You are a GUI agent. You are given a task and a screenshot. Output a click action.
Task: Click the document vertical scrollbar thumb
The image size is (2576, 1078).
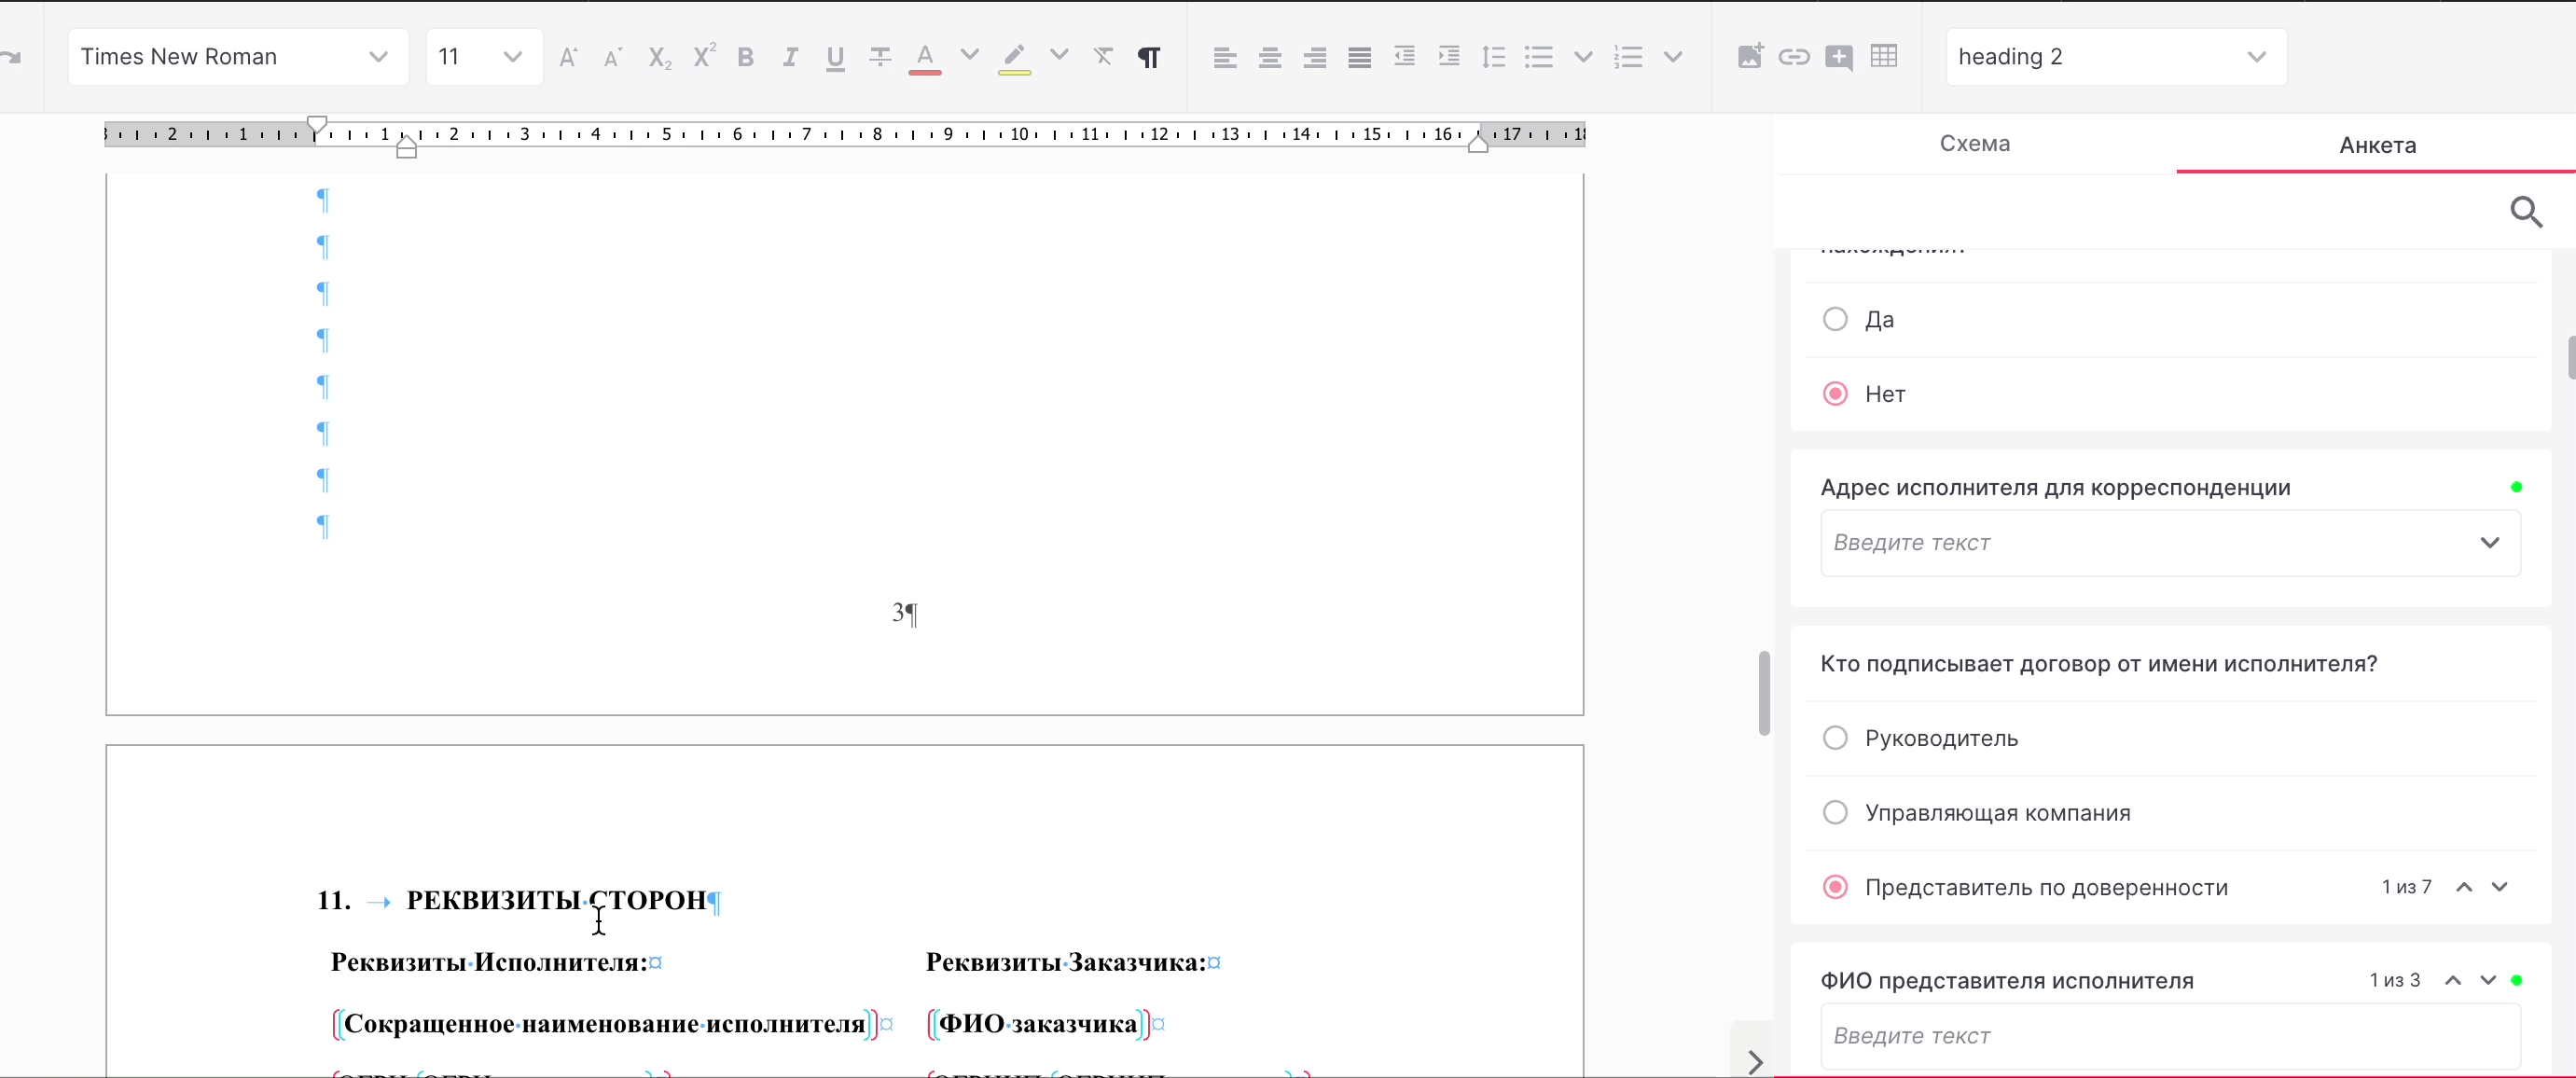pos(1764,693)
